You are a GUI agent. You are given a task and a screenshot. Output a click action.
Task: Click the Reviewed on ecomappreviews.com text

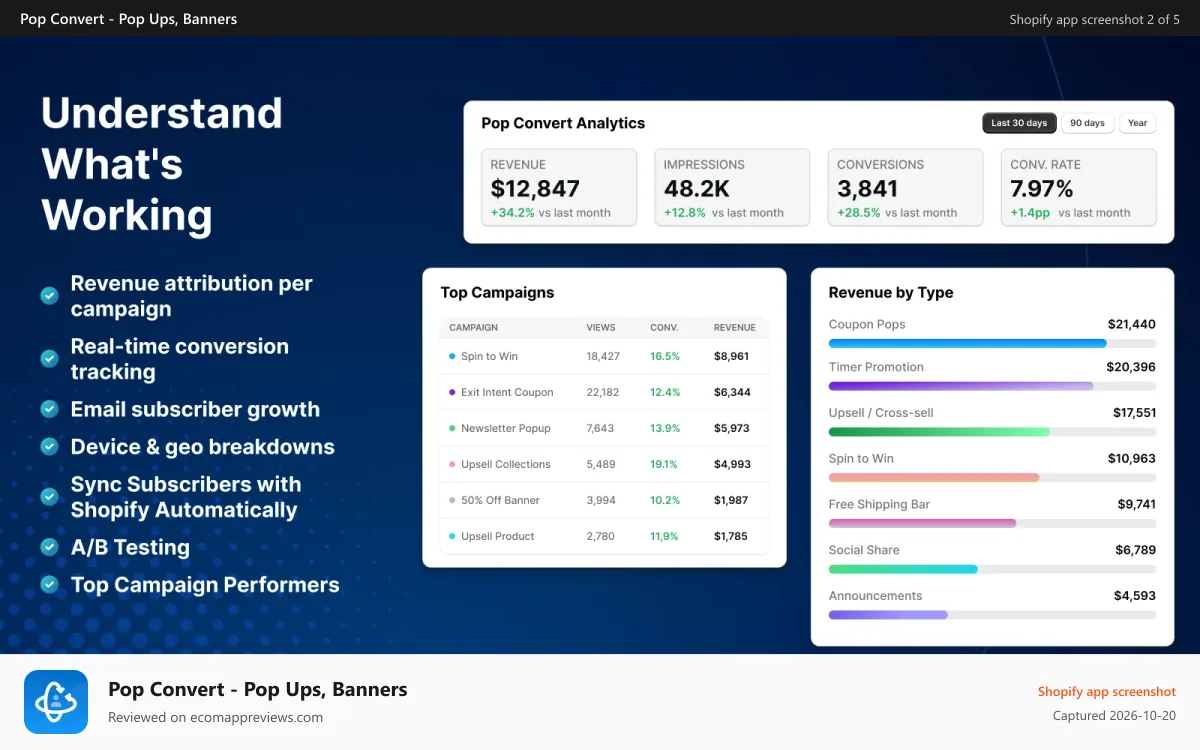tap(215, 717)
